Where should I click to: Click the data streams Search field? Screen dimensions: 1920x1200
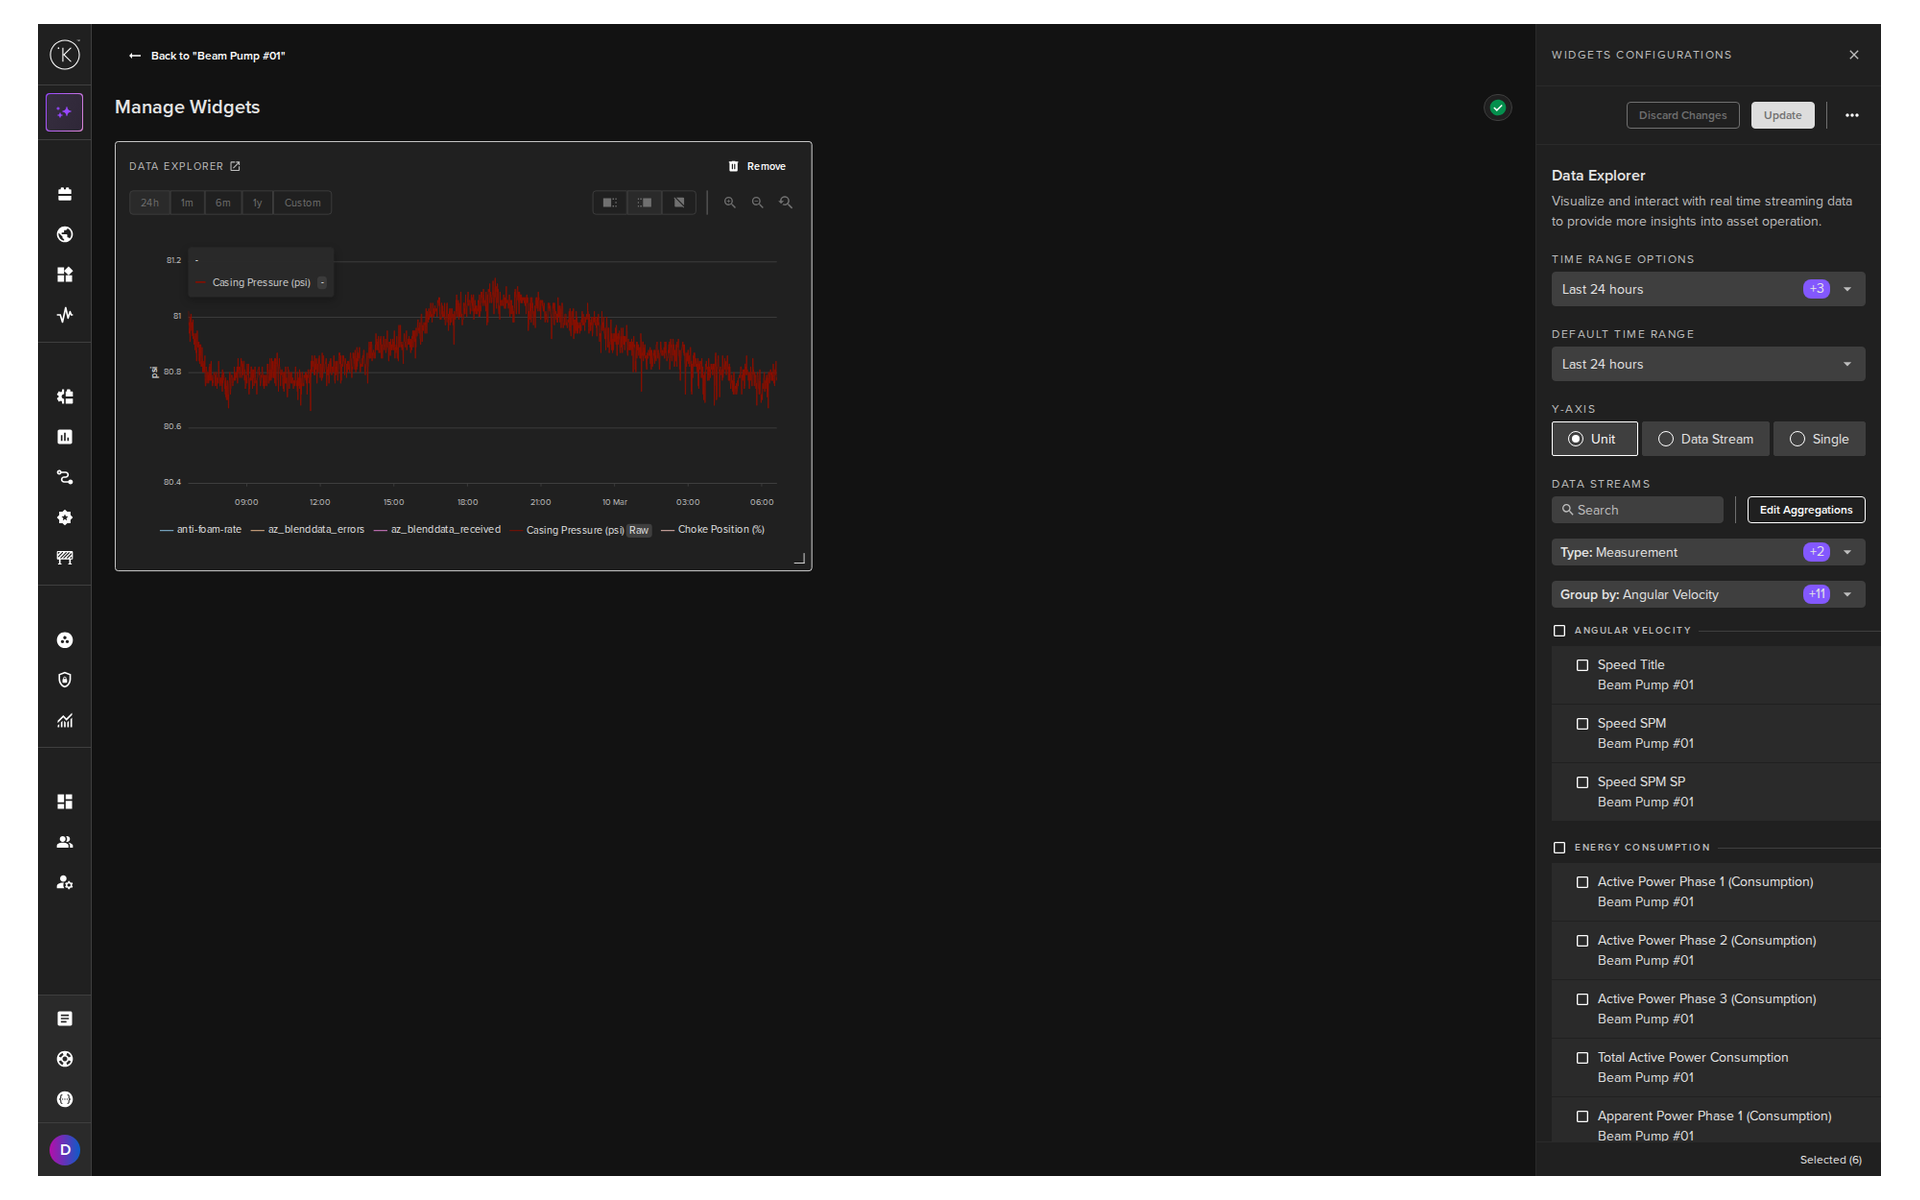click(1637, 510)
